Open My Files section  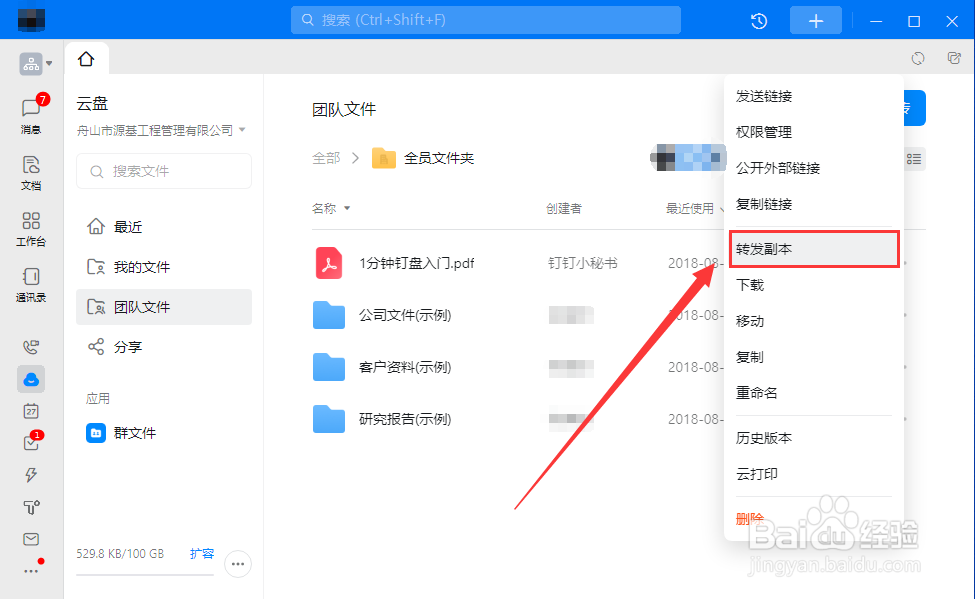(x=164, y=267)
